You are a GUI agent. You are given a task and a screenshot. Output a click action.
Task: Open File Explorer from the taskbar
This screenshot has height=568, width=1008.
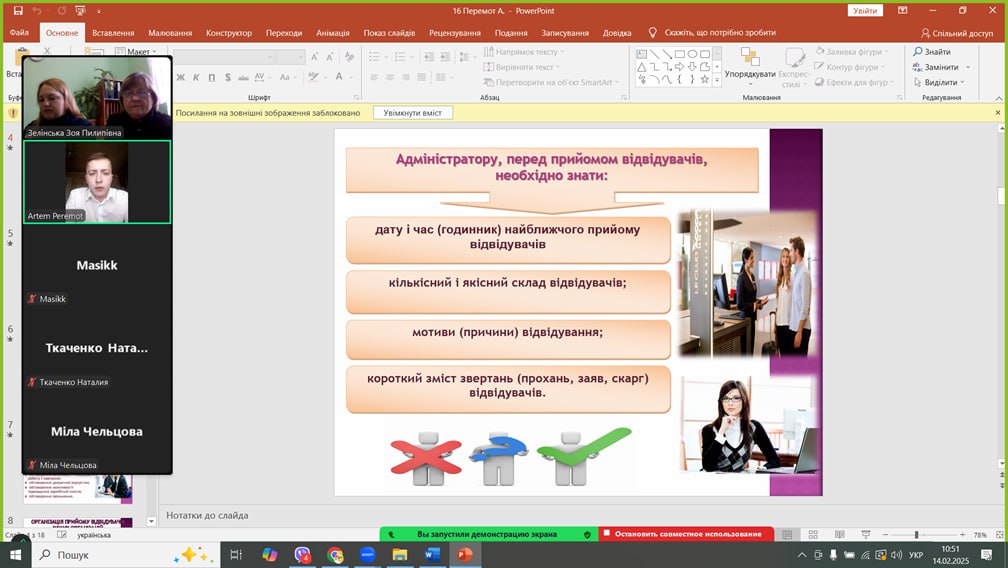pos(399,554)
